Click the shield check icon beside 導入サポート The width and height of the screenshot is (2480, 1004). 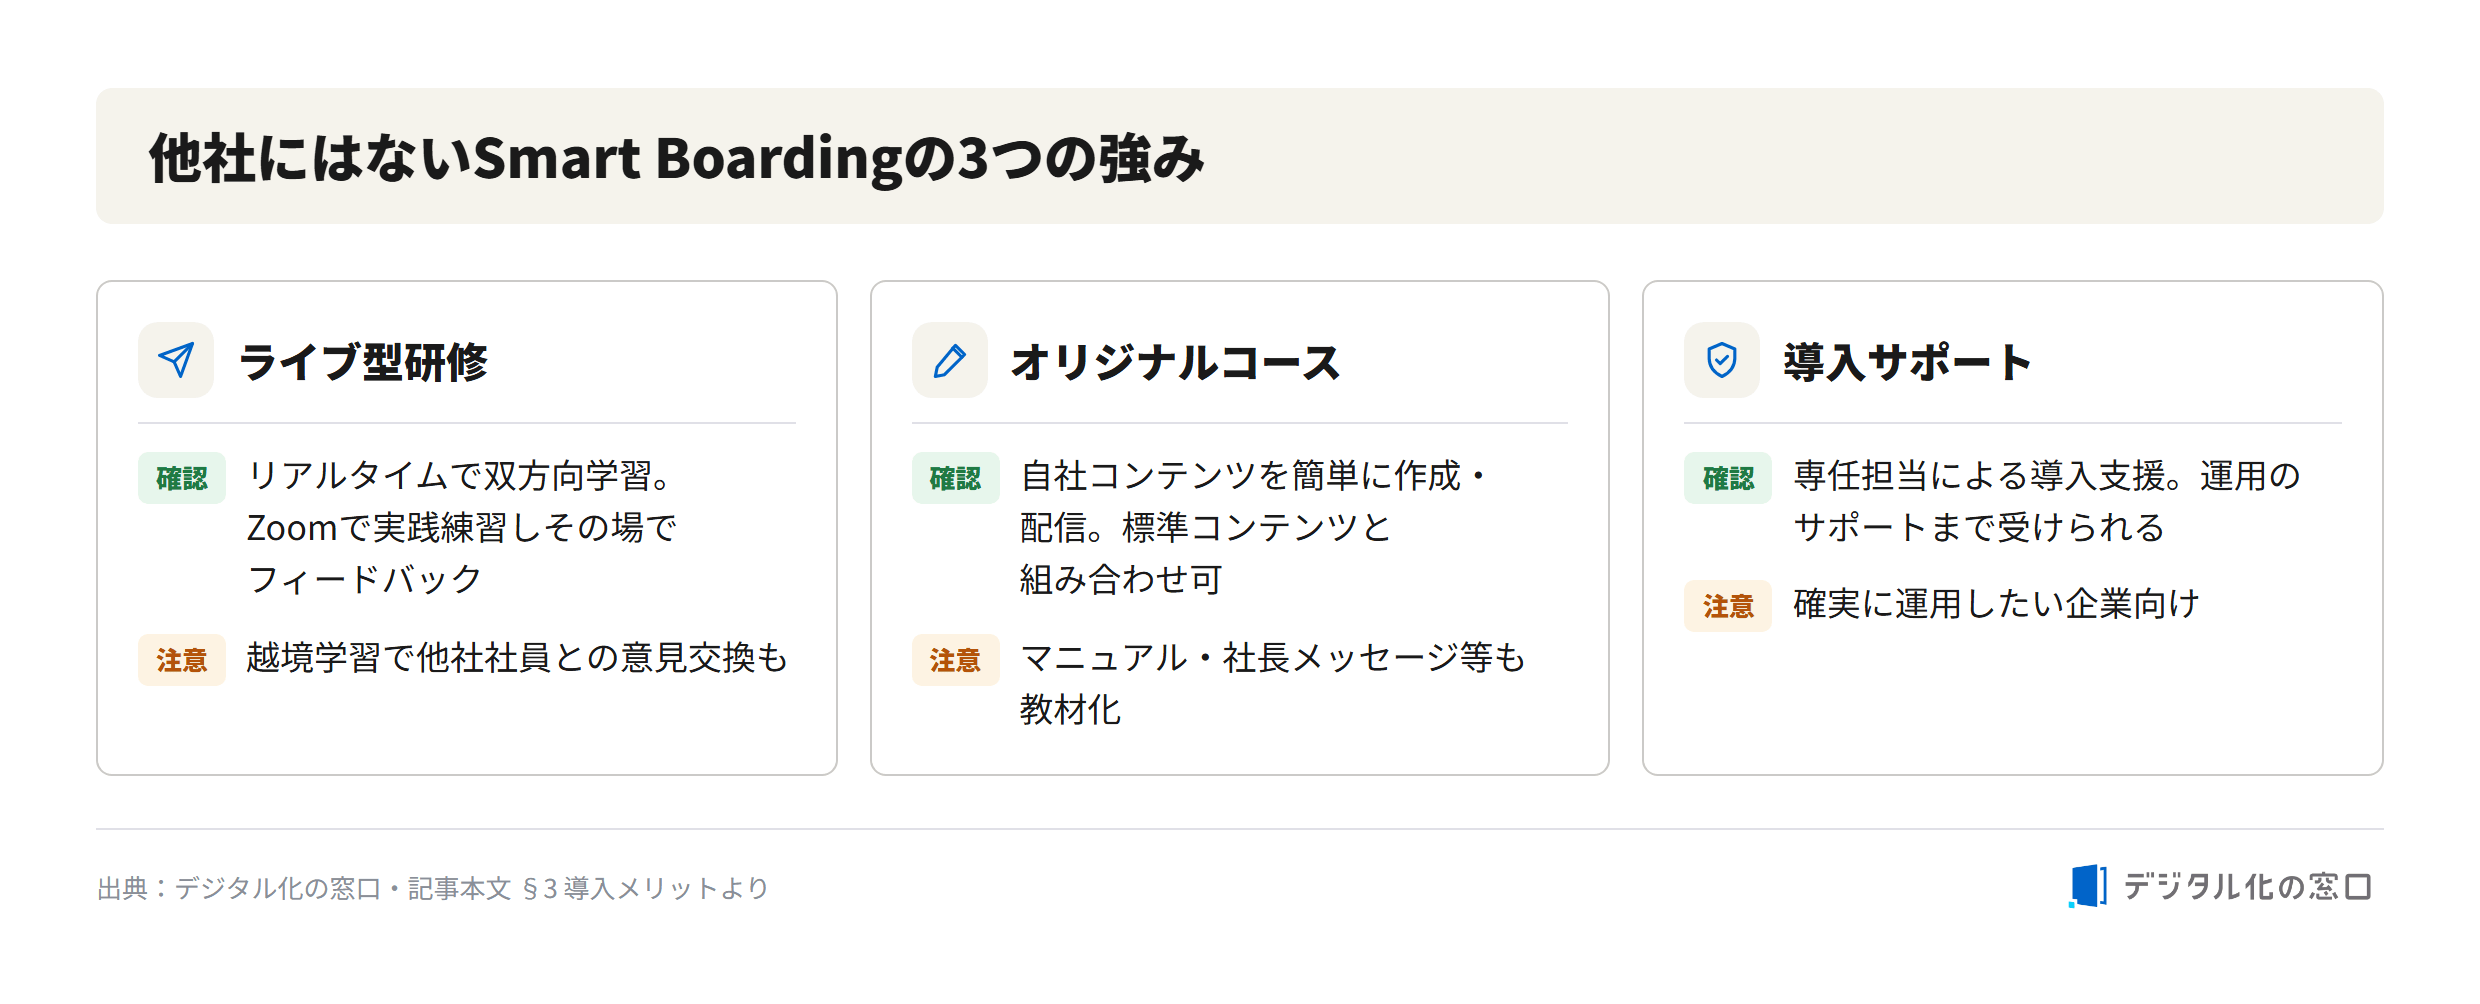click(x=1721, y=360)
